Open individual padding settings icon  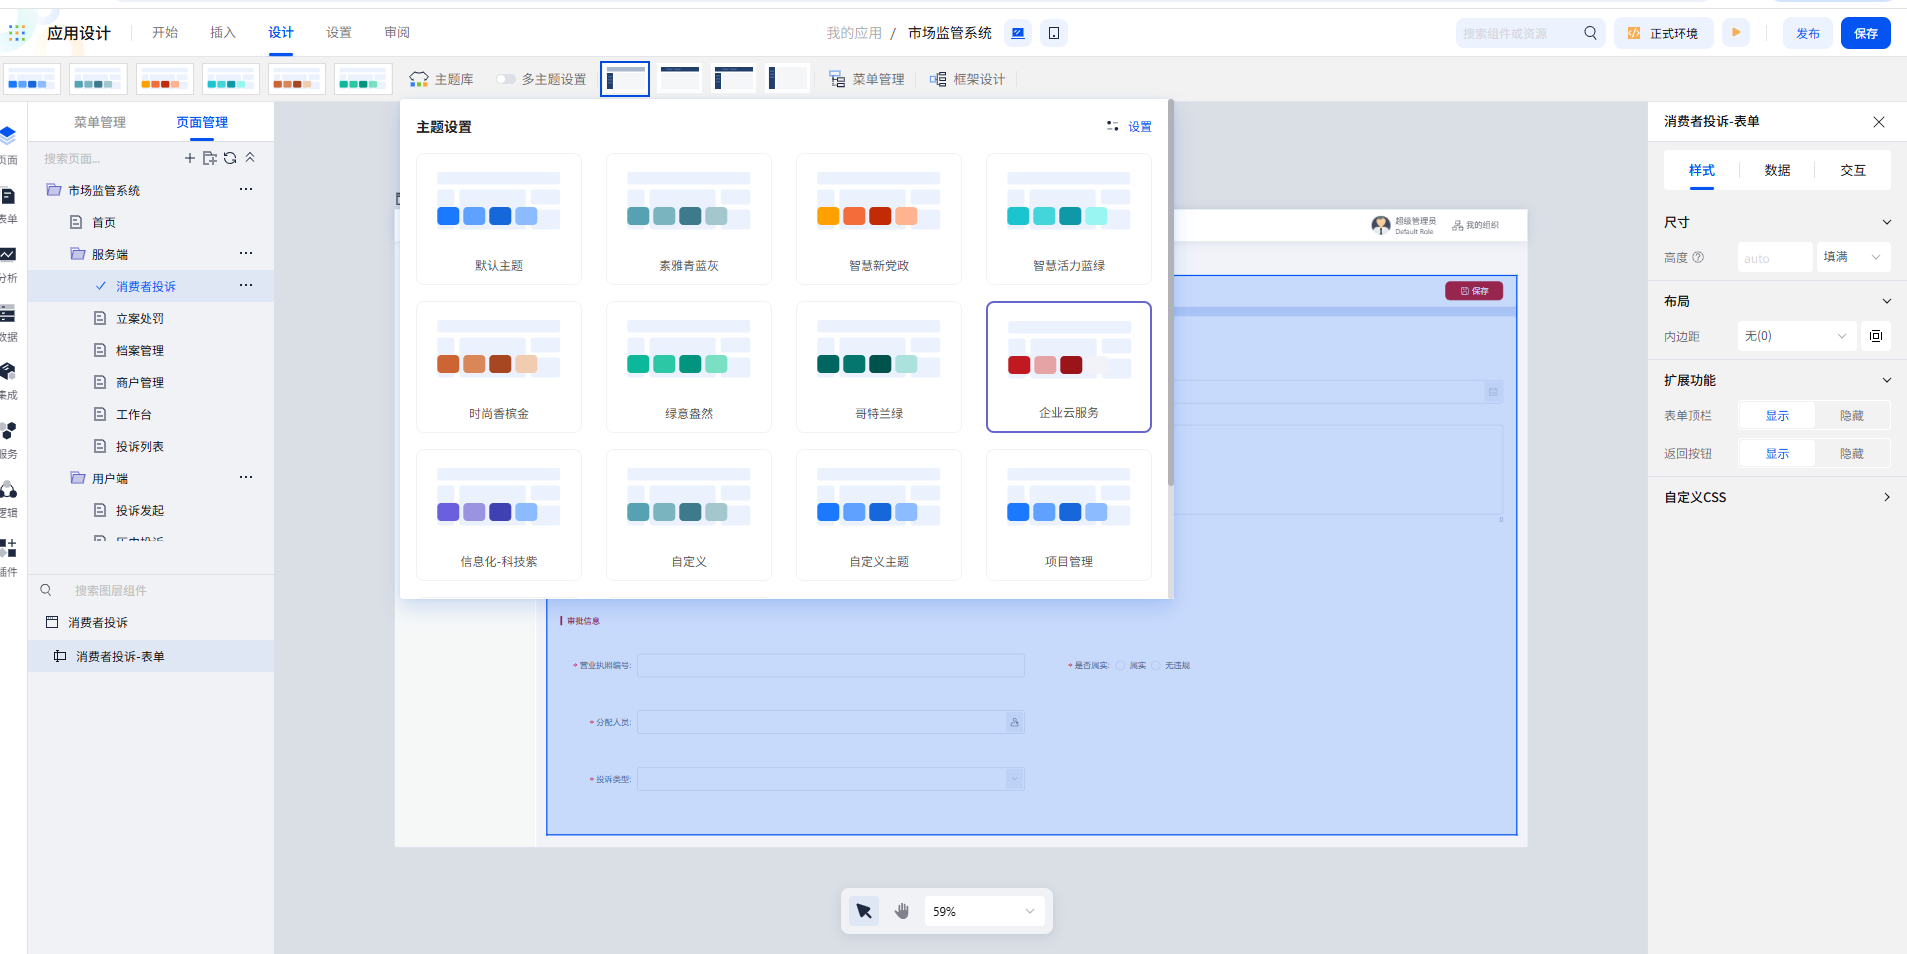[1876, 336]
